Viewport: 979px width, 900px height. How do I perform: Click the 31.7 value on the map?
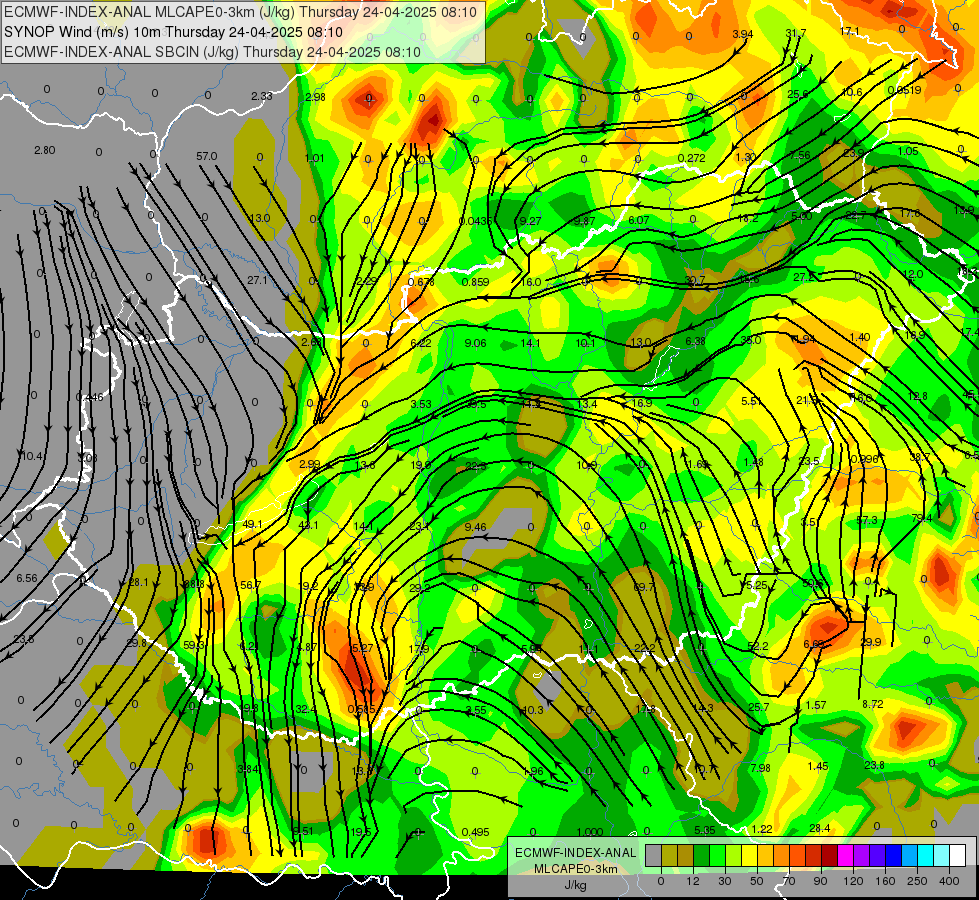point(795,33)
